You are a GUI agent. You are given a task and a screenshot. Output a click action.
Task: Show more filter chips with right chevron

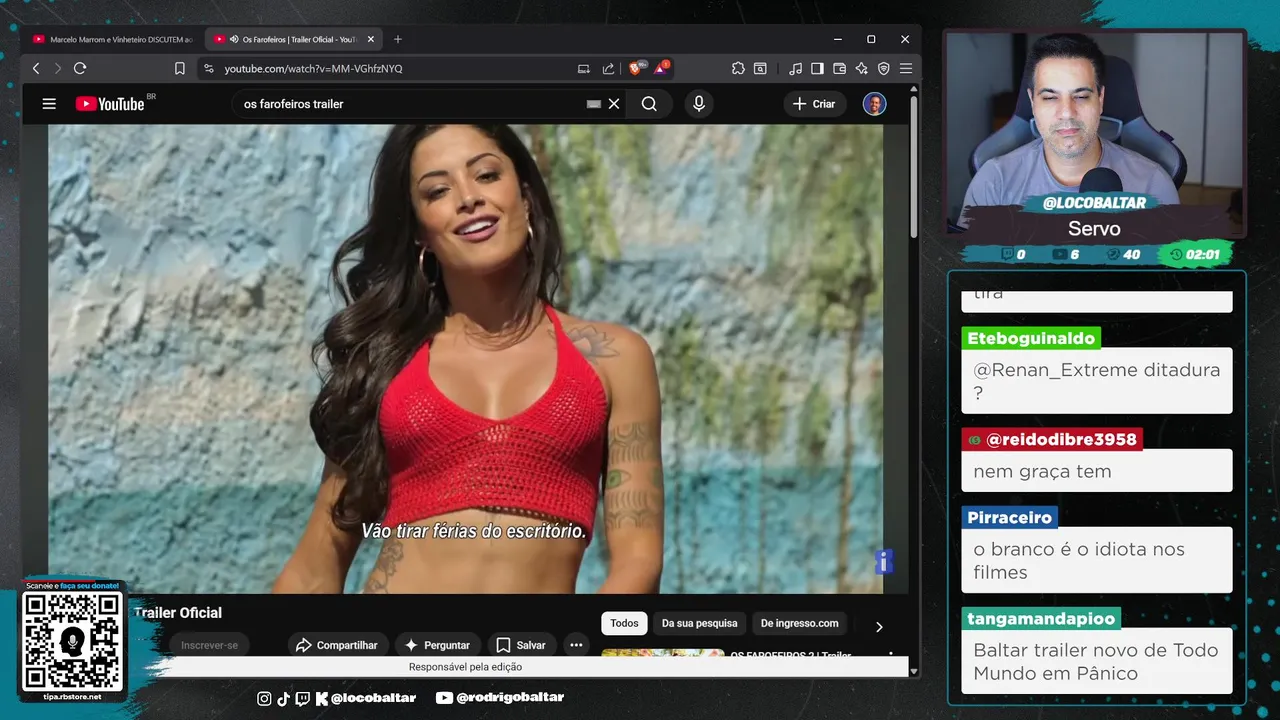click(879, 627)
